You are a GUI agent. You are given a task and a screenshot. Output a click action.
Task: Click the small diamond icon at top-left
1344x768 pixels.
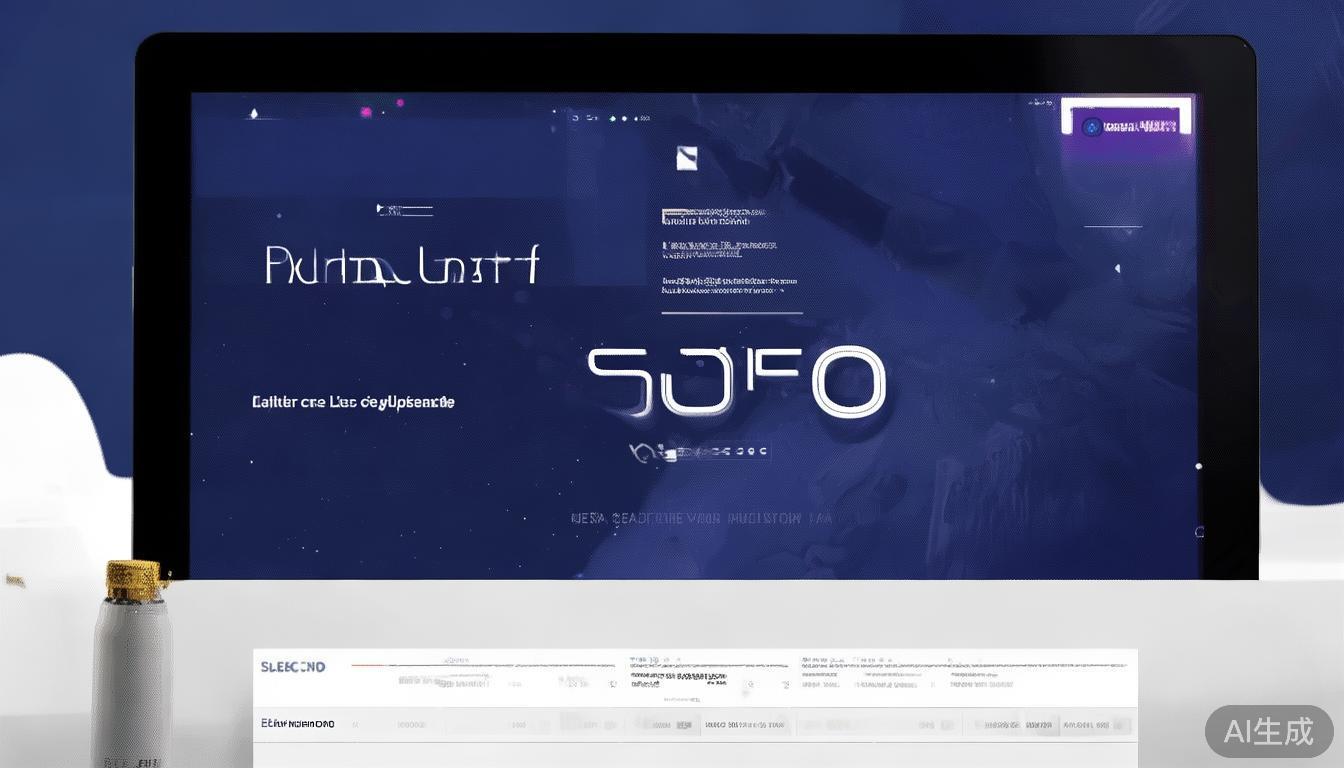click(x=254, y=112)
